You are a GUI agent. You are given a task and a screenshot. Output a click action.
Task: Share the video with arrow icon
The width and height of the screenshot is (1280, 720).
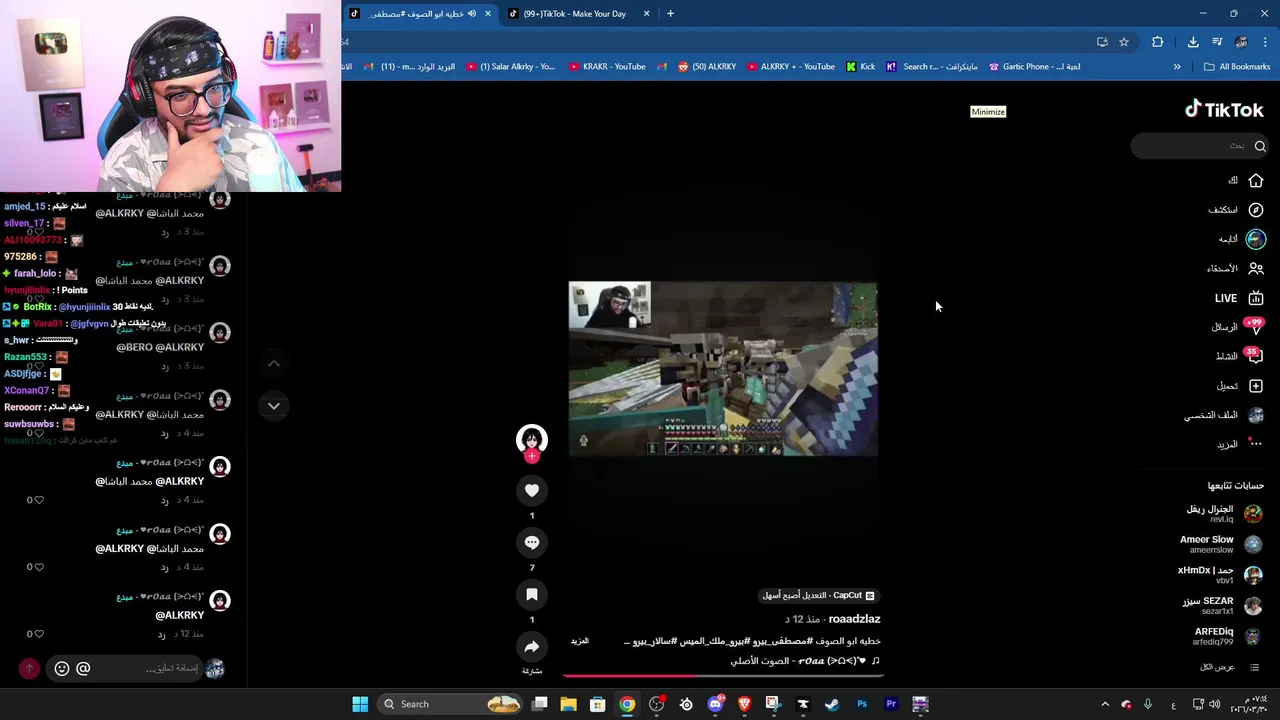click(x=532, y=646)
